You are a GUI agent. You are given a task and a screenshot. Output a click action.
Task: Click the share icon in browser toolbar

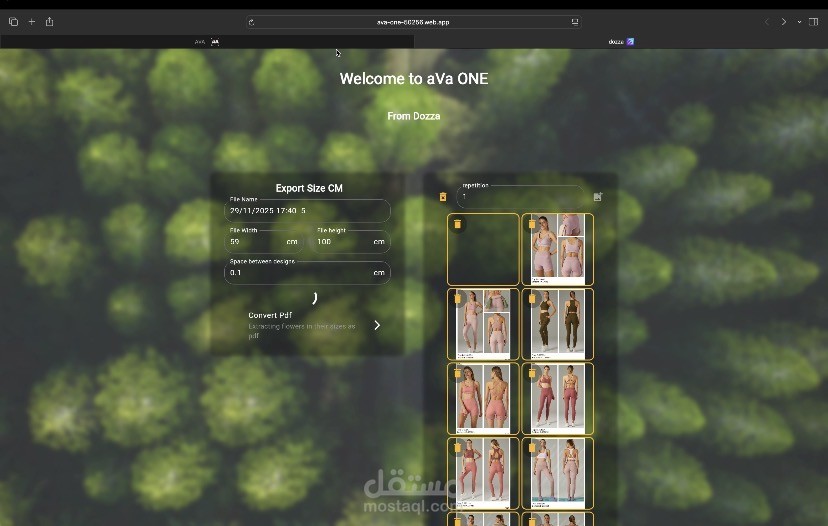tap(50, 22)
